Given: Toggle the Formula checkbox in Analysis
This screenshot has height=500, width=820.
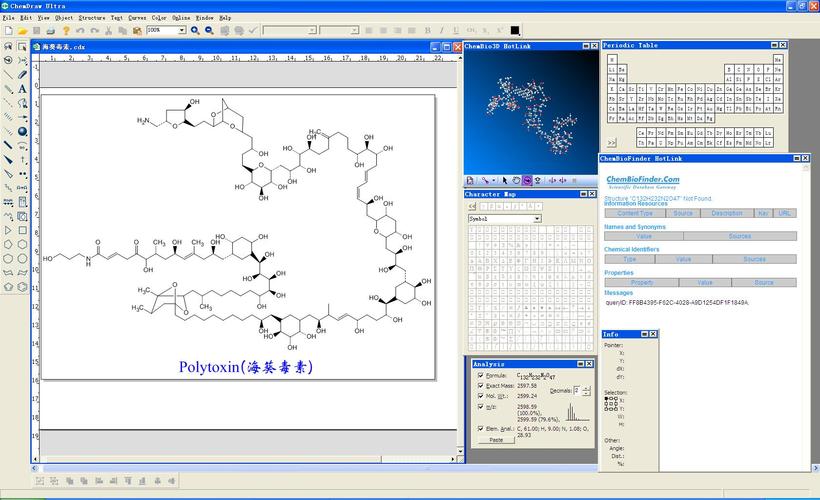Looking at the screenshot, I should (x=480, y=376).
